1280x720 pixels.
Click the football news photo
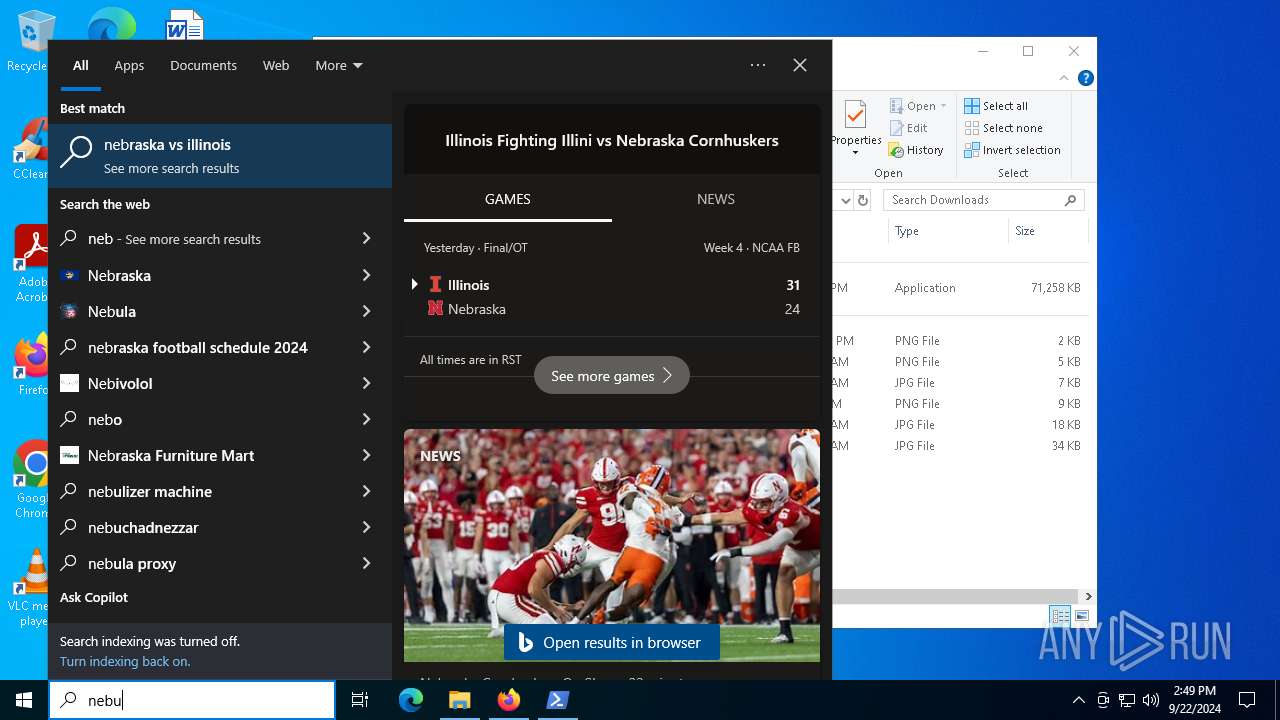(612, 545)
